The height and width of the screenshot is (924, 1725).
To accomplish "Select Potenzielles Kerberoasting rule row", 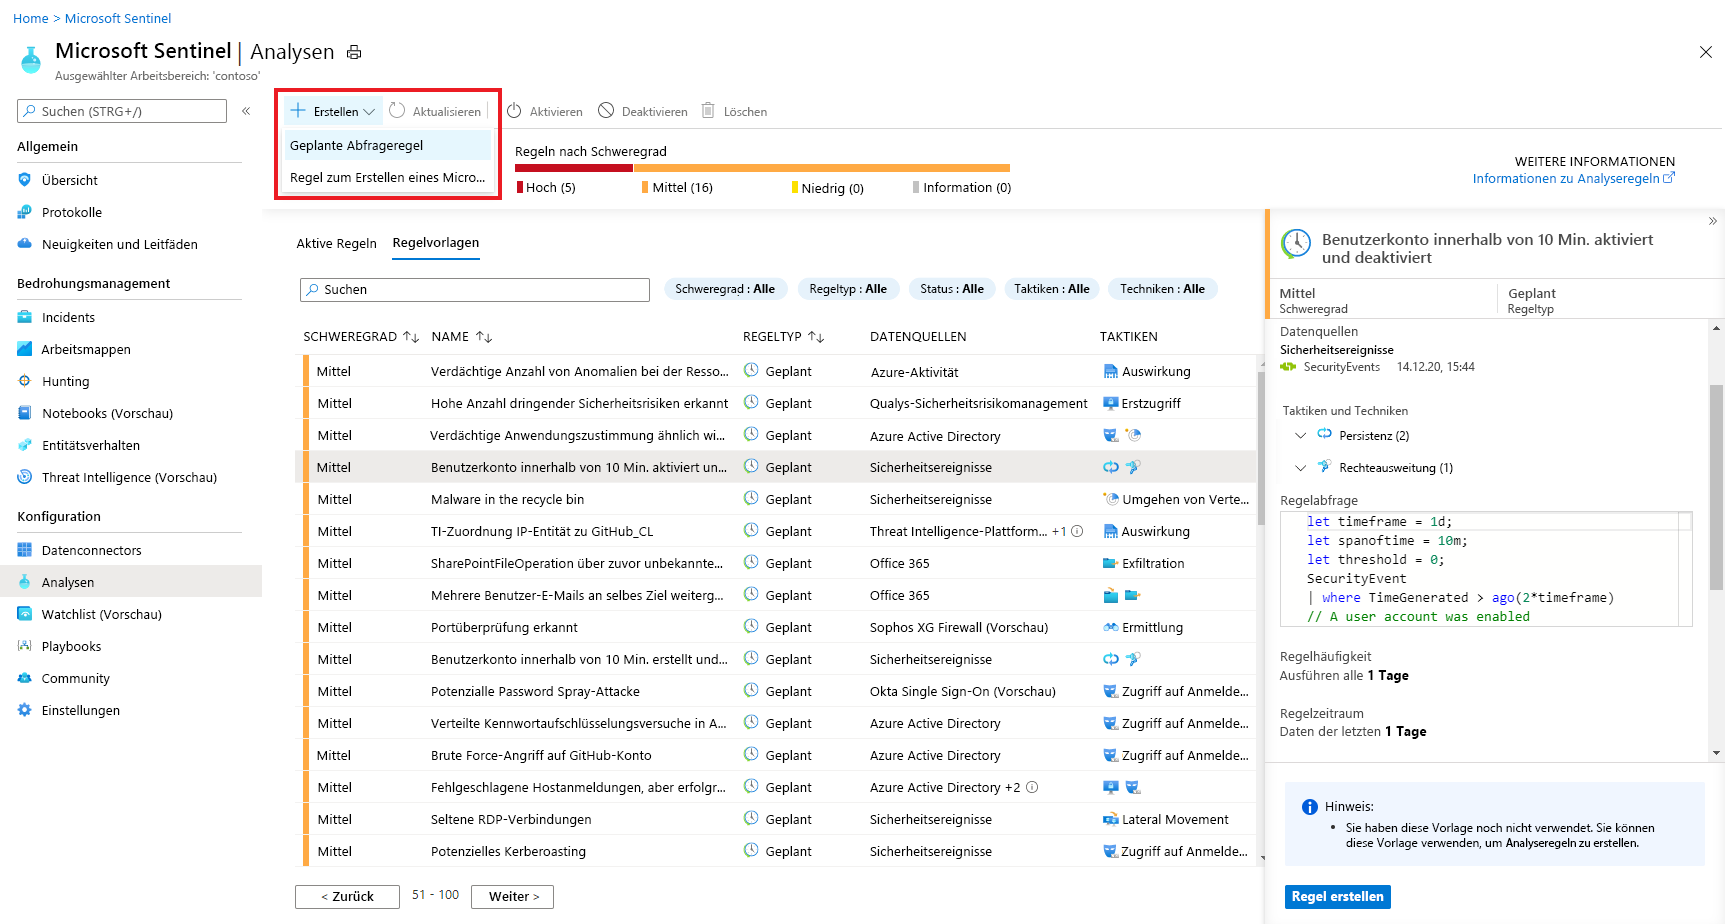I will click(x=779, y=851).
